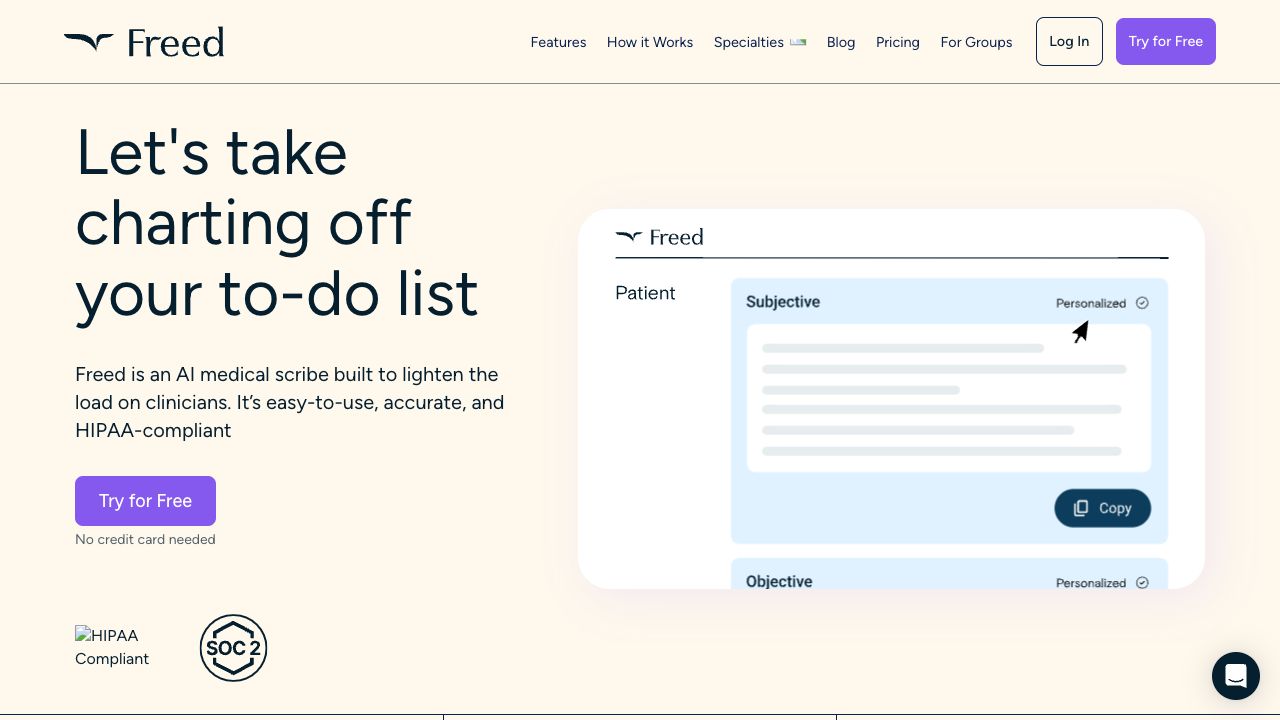Toggle the Personalized checkmark in the Subjective section

point(1142,303)
